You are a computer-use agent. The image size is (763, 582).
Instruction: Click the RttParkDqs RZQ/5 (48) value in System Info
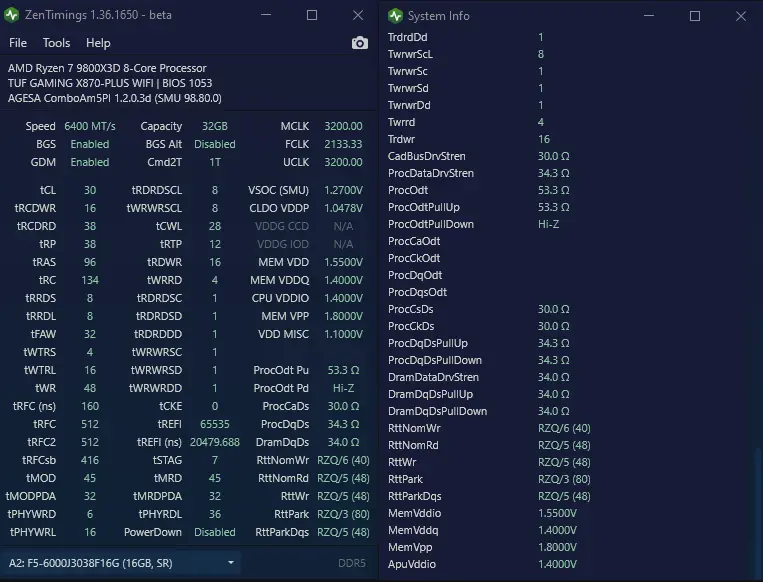564,496
